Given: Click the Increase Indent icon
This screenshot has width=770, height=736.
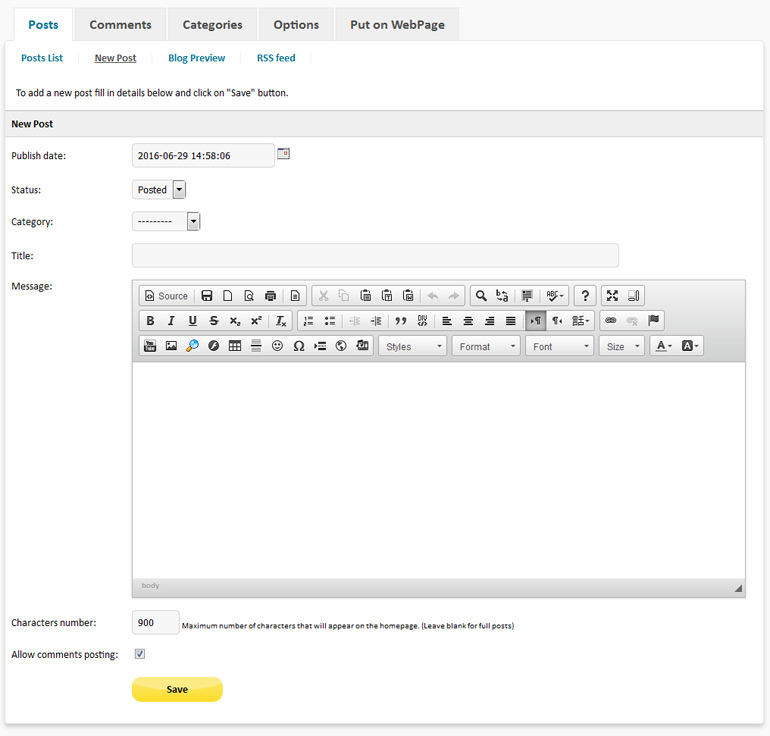Looking at the screenshot, I should 376,321.
